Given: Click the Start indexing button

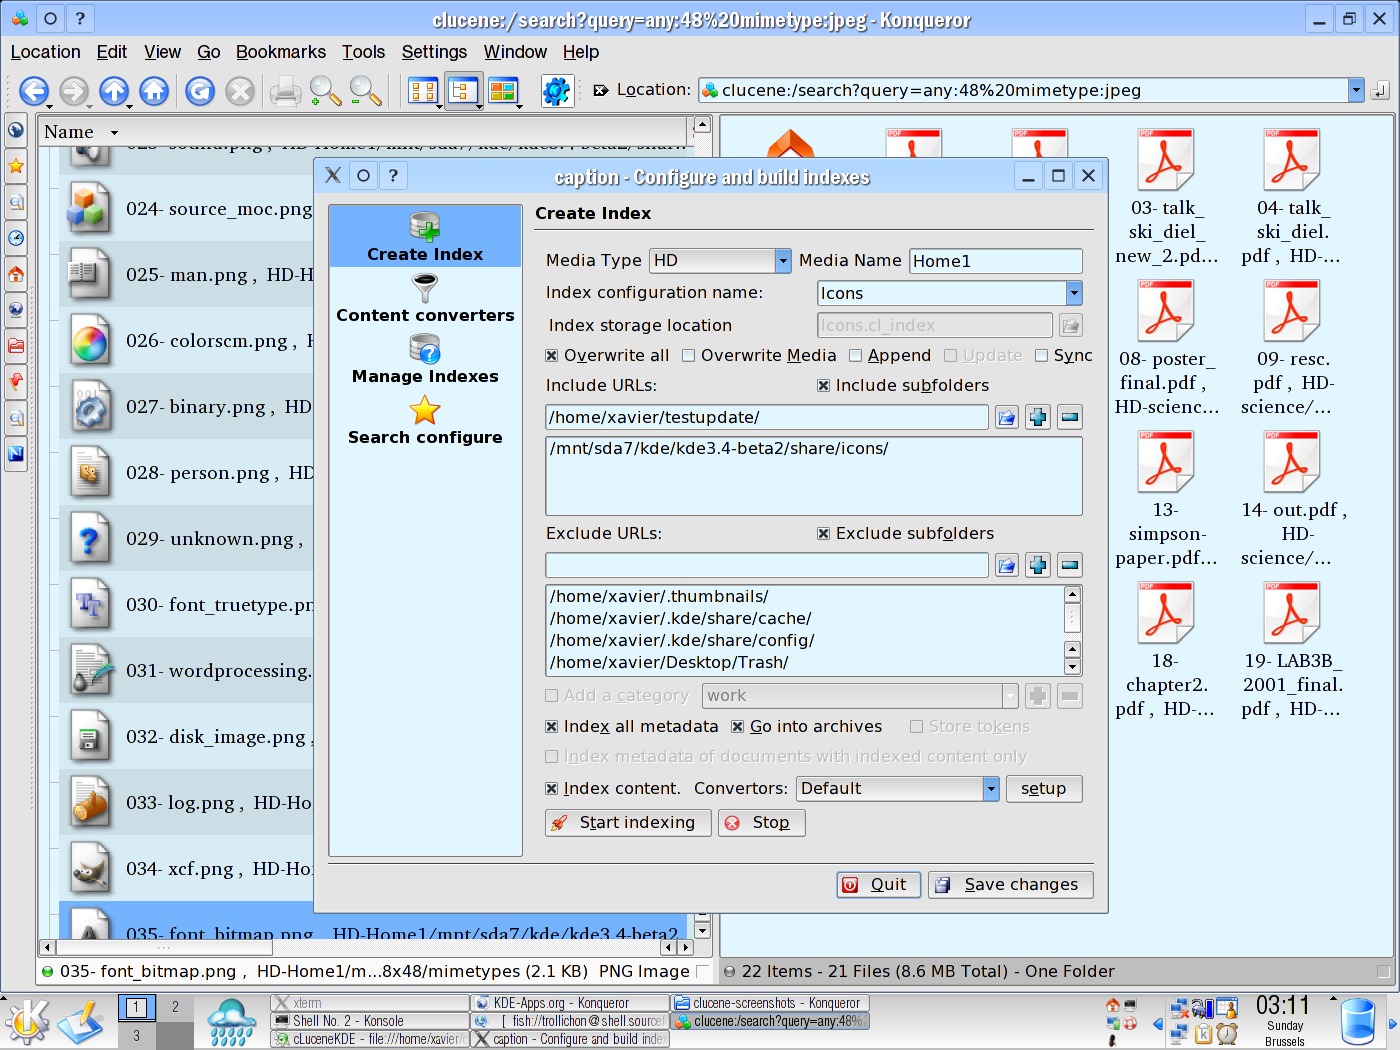Looking at the screenshot, I should [628, 822].
